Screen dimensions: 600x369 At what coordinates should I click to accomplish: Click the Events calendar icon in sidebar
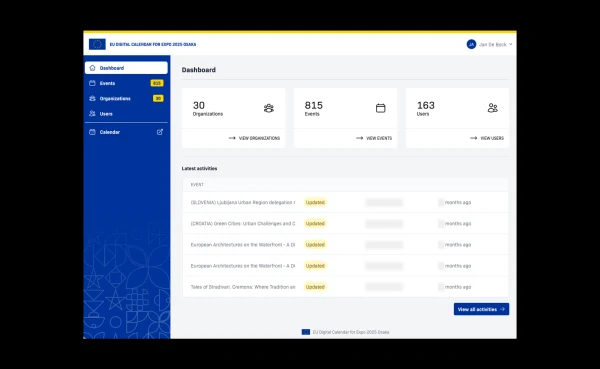point(92,83)
